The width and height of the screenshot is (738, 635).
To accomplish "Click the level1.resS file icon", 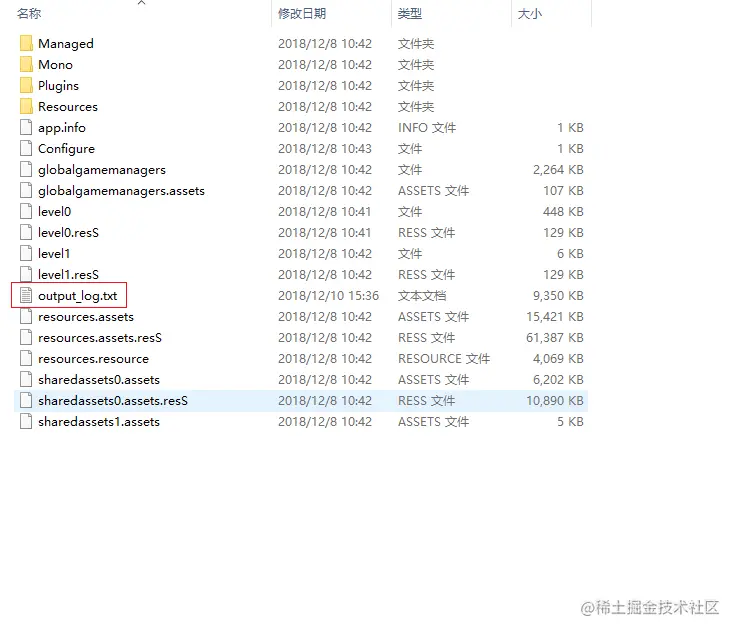I will pos(26,274).
